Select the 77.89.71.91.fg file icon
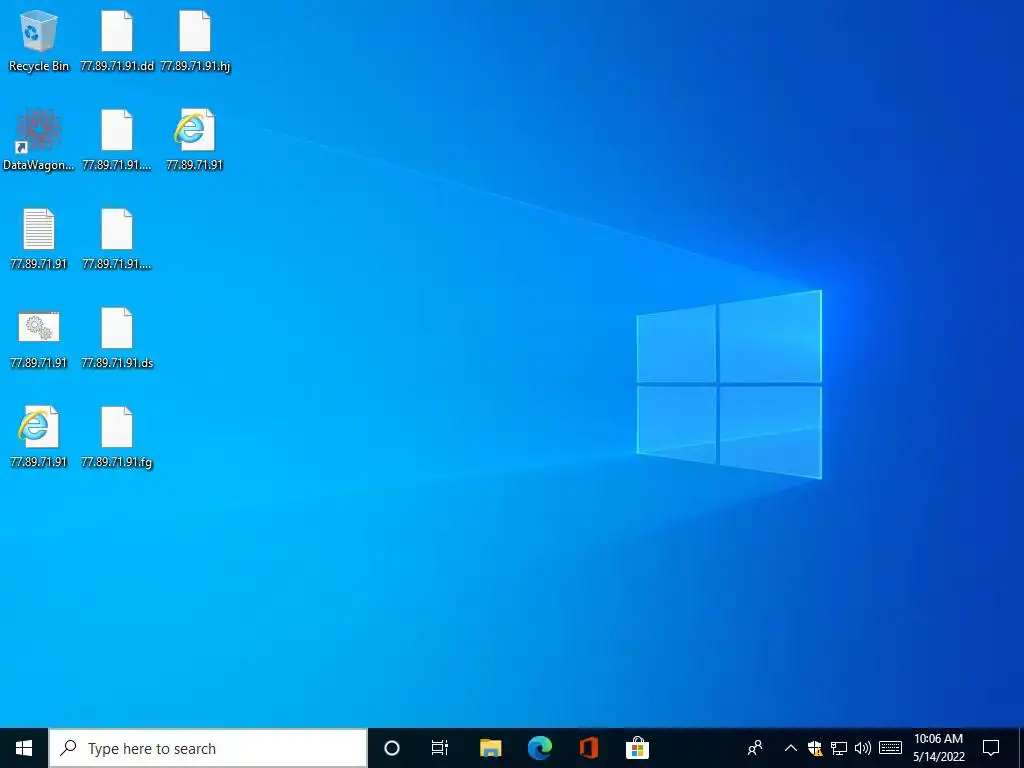 pos(117,438)
